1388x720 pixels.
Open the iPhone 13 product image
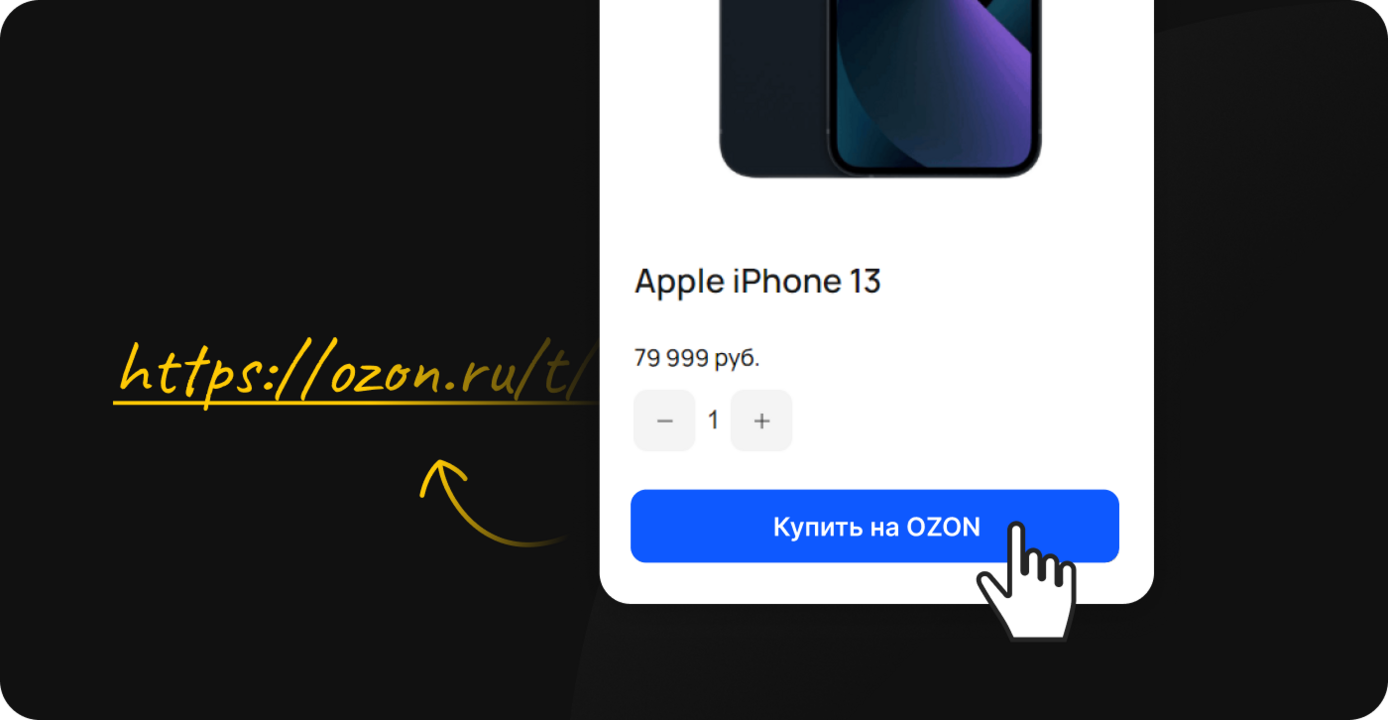coord(880,88)
